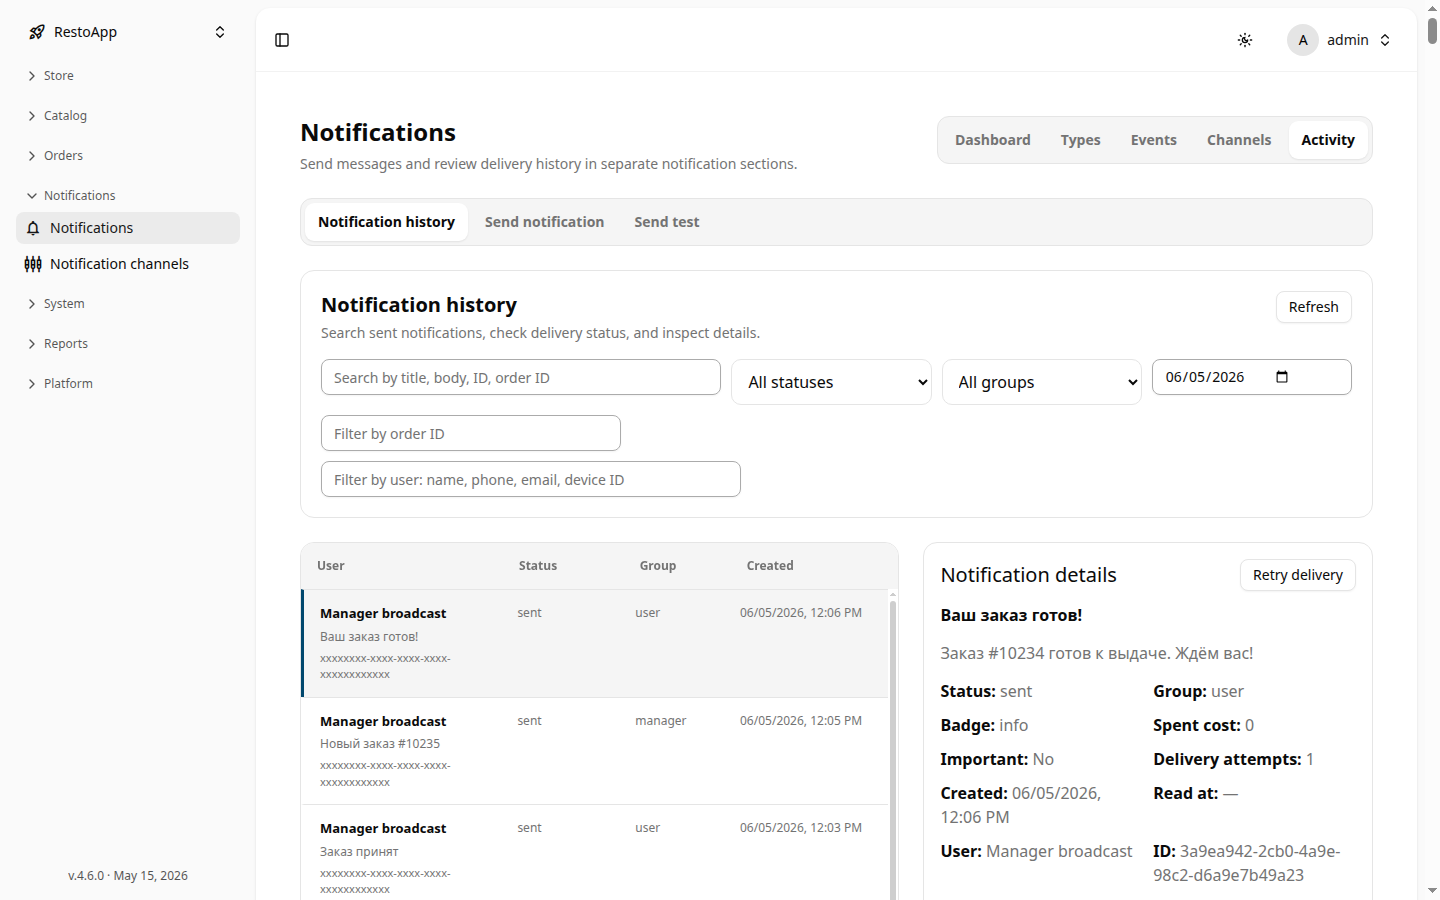The width and height of the screenshot is (1440, 900).
Task: Open the Send test sub-tab
Action: pos(666,222)
